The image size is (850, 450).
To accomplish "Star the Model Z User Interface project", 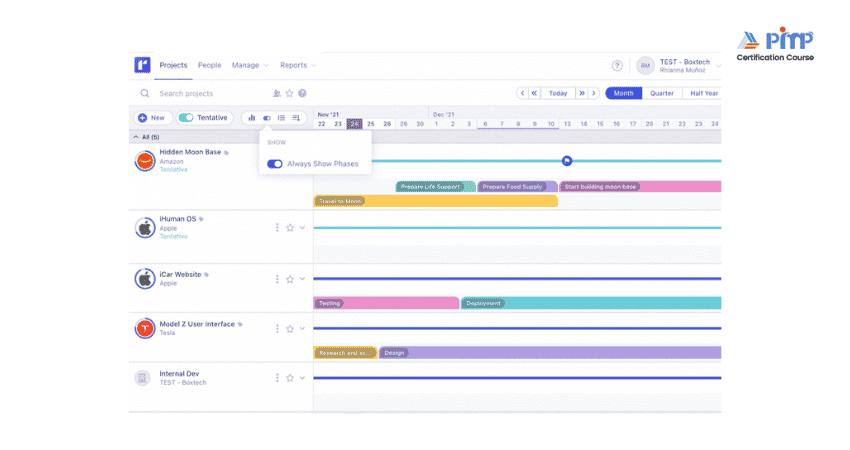I will click(290, 329).
